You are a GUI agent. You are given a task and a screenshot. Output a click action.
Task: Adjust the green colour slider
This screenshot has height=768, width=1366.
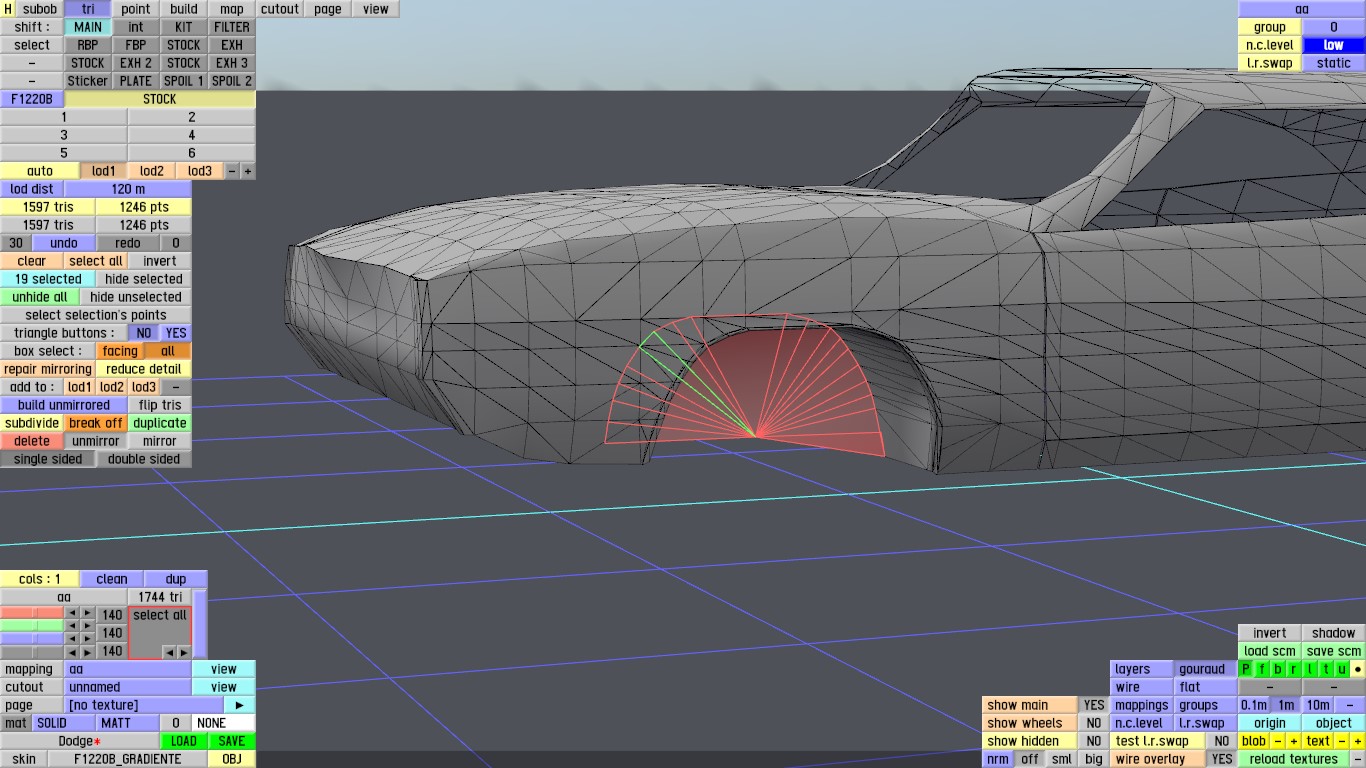pos(32,626)
